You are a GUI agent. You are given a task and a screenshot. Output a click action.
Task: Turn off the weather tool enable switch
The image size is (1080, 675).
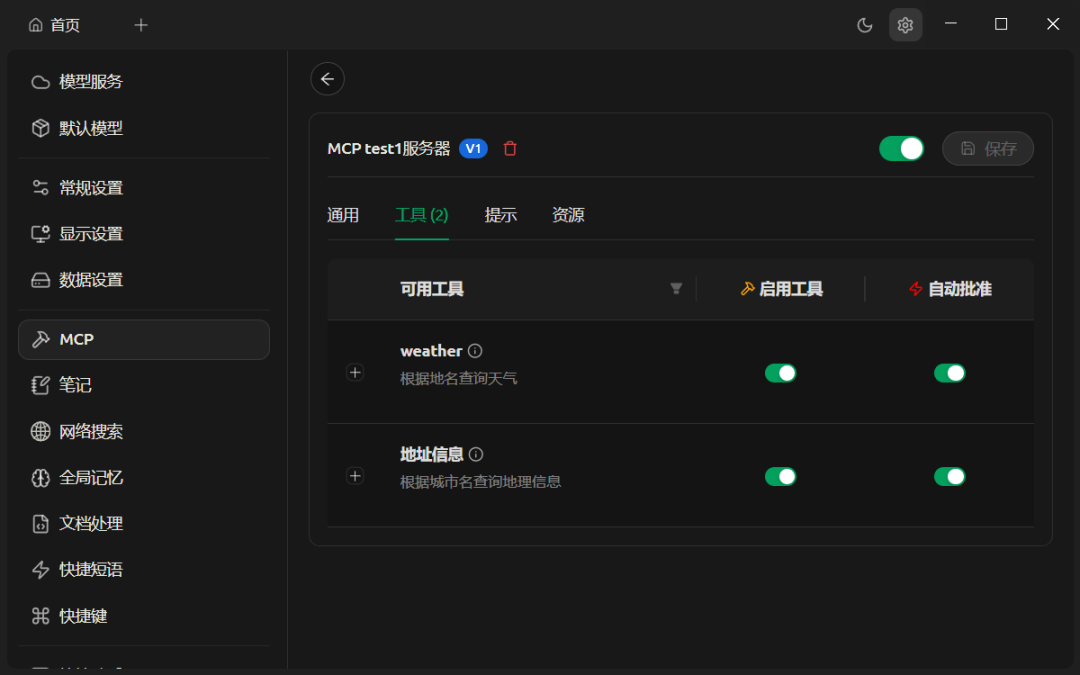(781, 372)
